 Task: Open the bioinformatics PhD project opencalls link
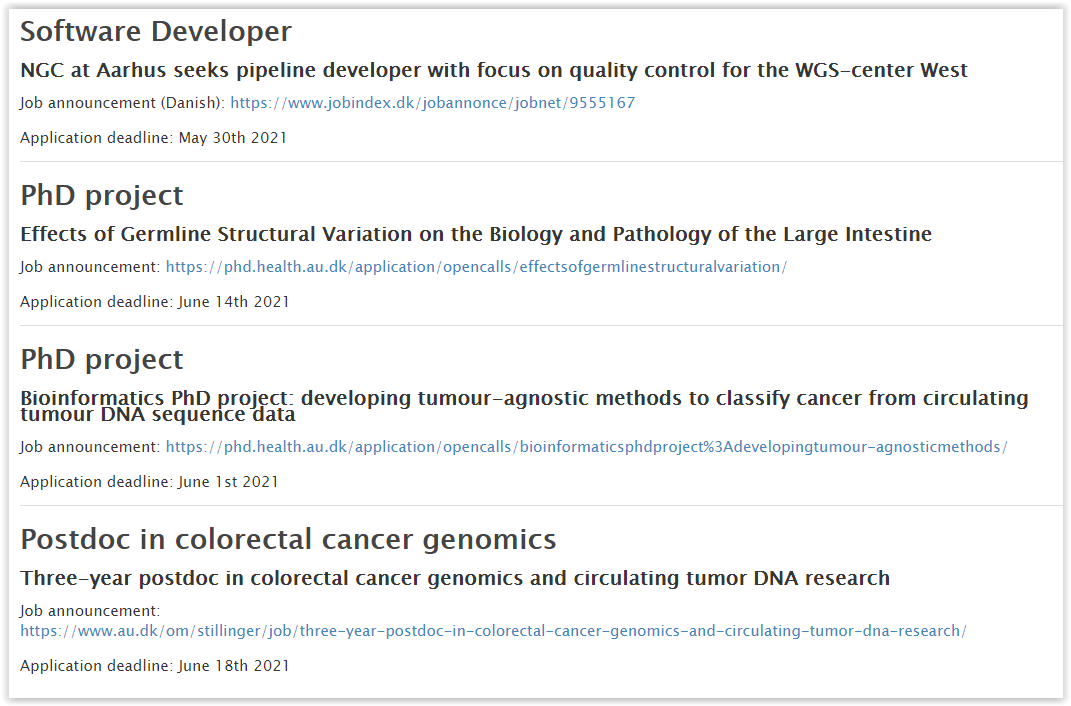[x=586, y=447]
